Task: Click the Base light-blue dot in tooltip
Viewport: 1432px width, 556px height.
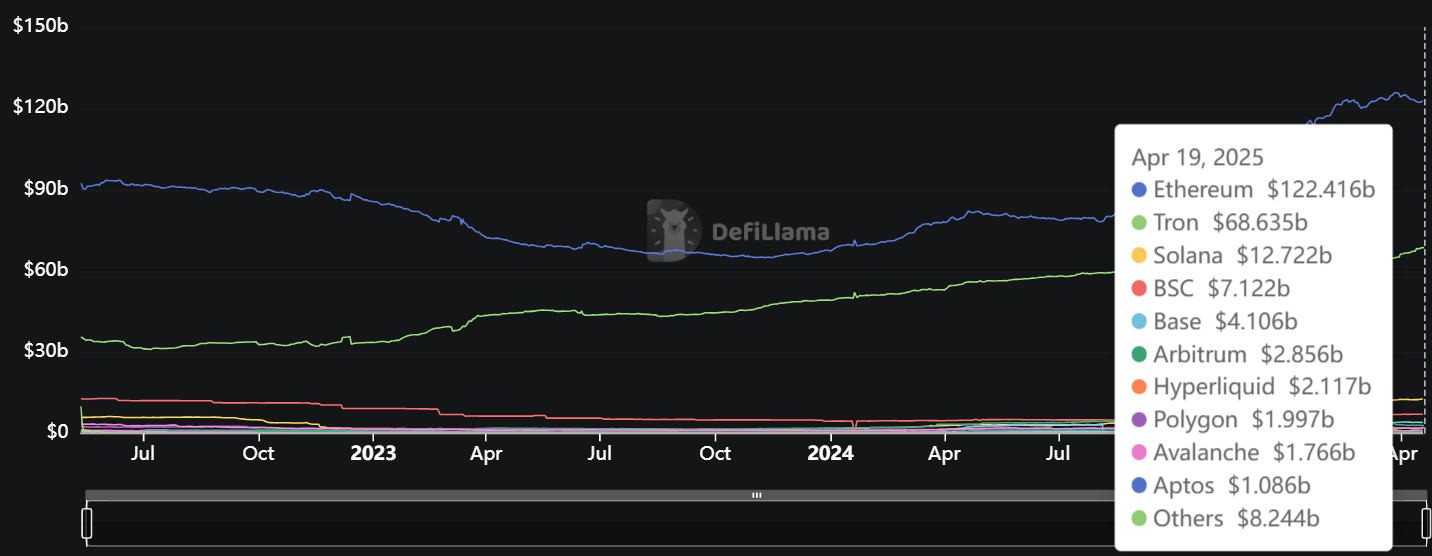Action: 1139,322
